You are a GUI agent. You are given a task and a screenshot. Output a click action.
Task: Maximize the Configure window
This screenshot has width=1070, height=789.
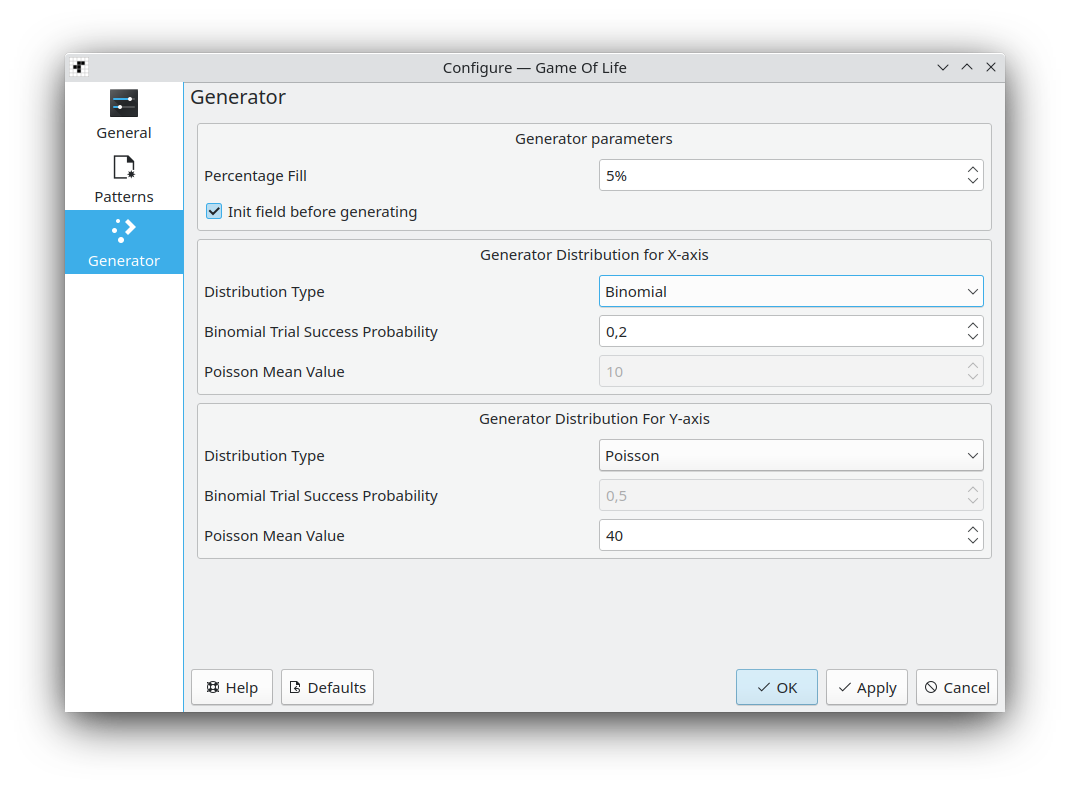pos(967,67)
